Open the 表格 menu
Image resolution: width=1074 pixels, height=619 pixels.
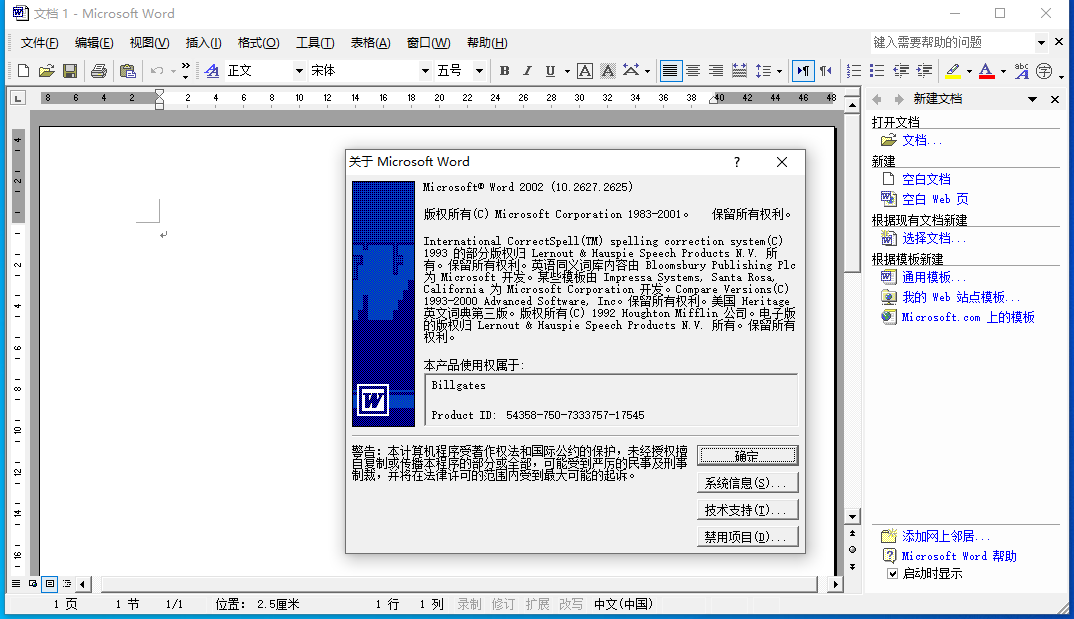coord(368,42)
